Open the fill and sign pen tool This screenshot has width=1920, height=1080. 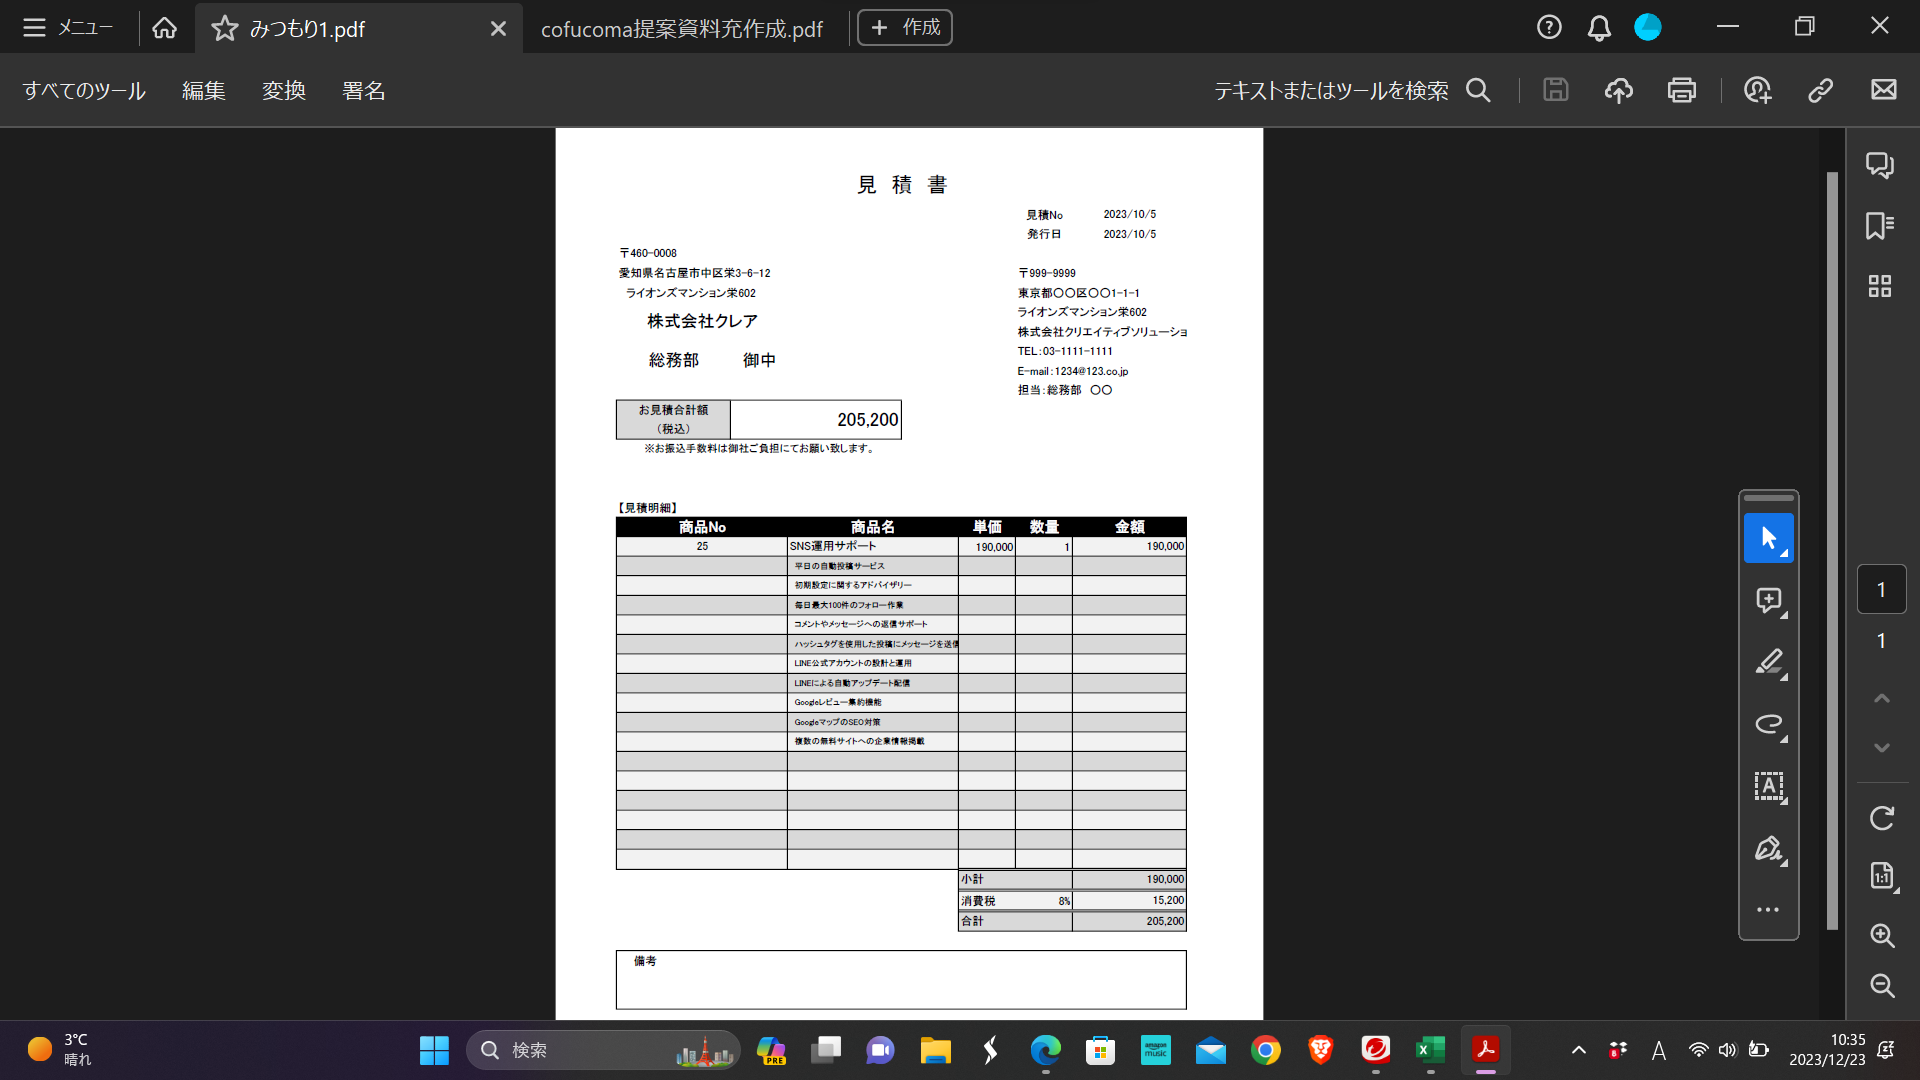(x=1768, y=849)
